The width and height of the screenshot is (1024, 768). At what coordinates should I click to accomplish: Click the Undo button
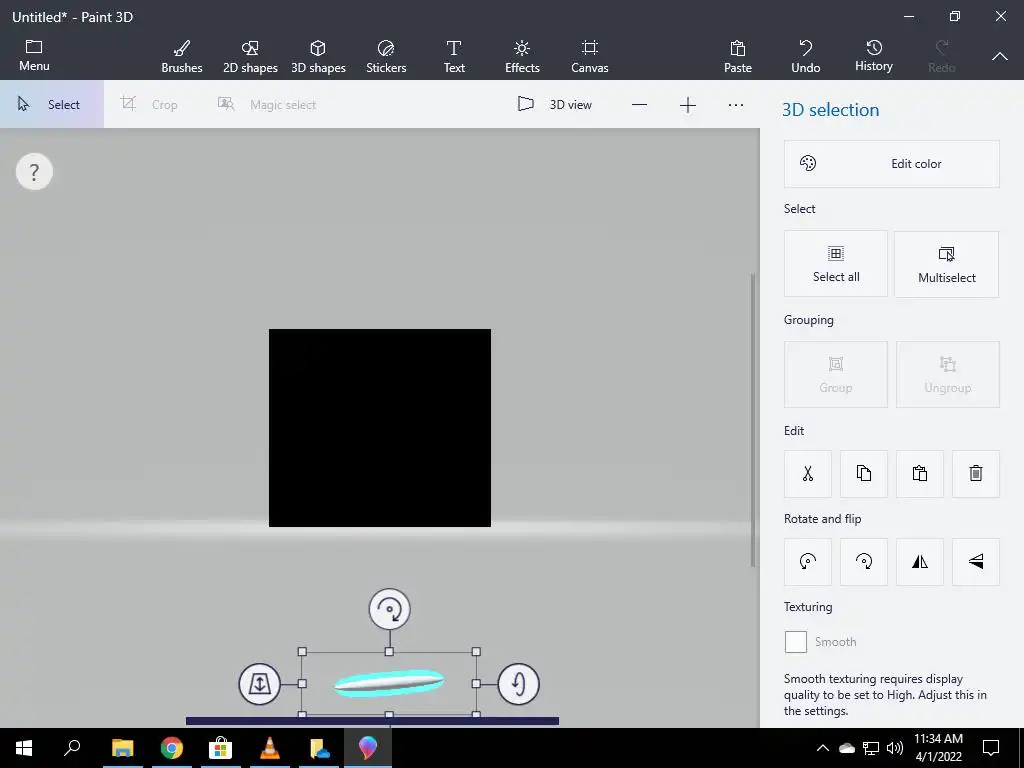click(806, 56)
